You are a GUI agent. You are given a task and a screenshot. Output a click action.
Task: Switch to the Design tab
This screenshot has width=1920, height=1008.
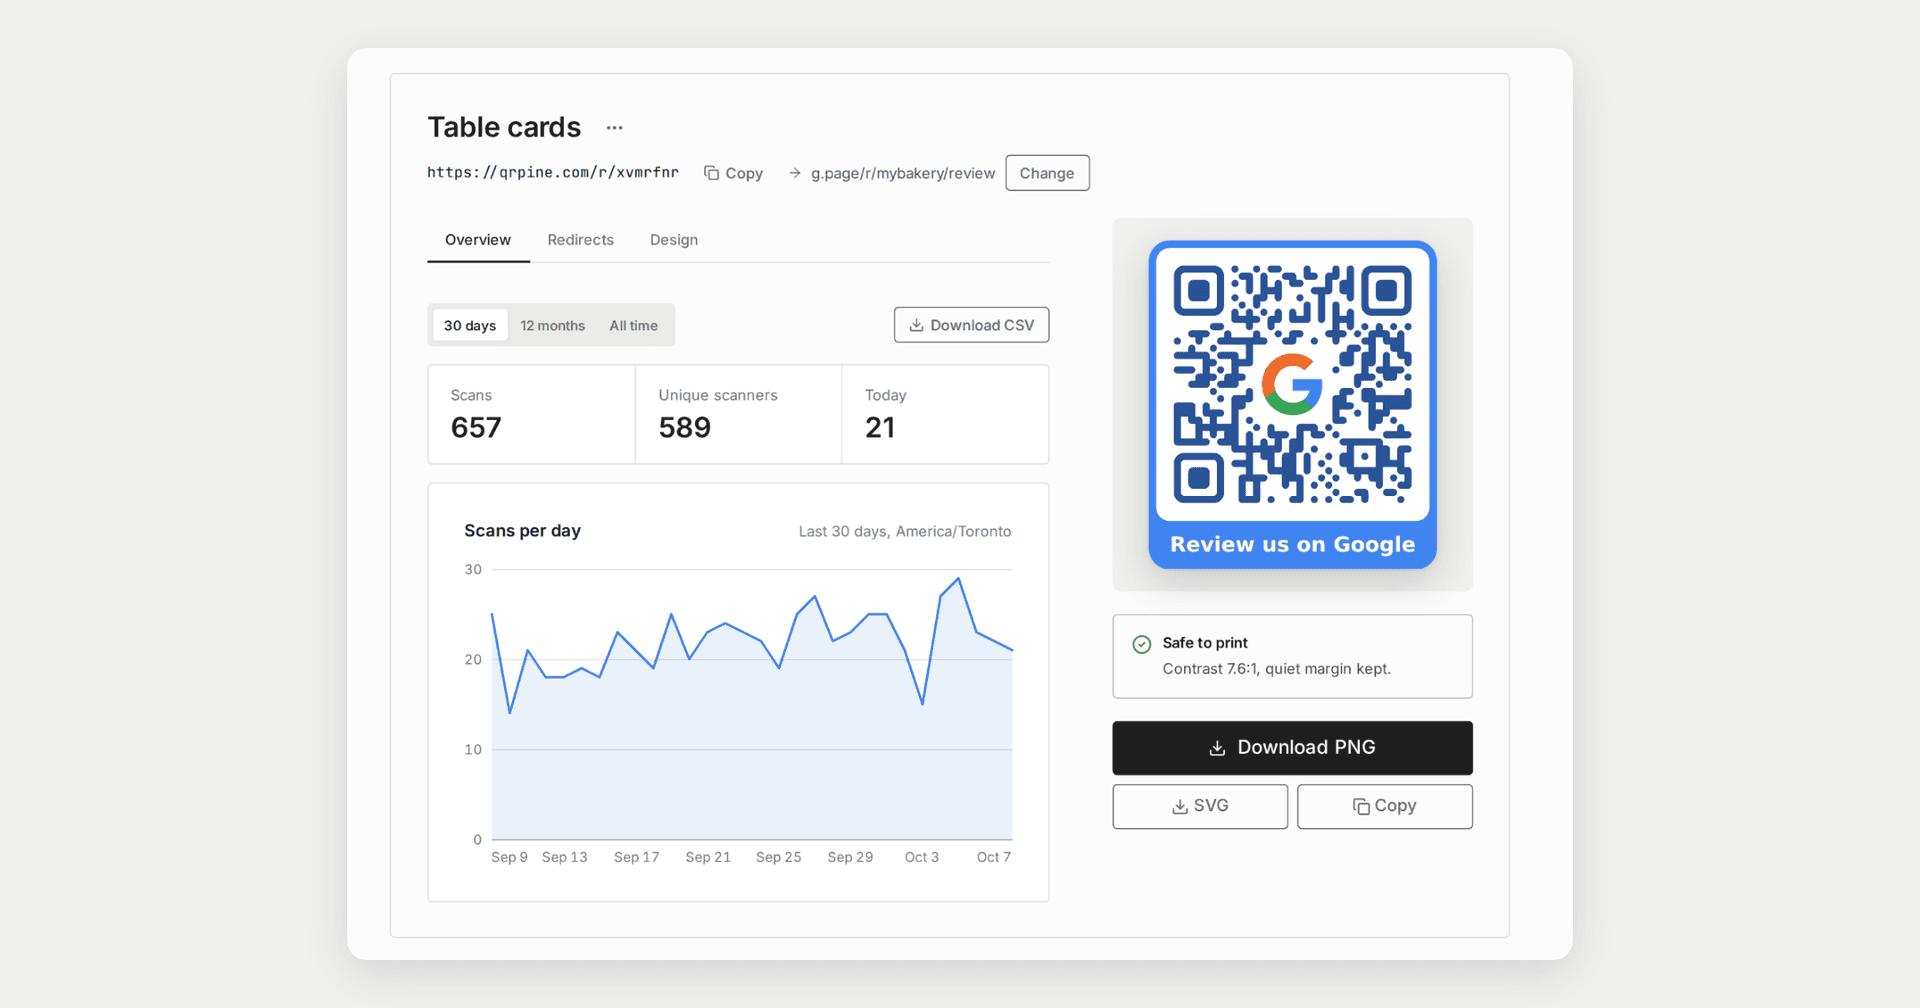click(x=674, y=240)
